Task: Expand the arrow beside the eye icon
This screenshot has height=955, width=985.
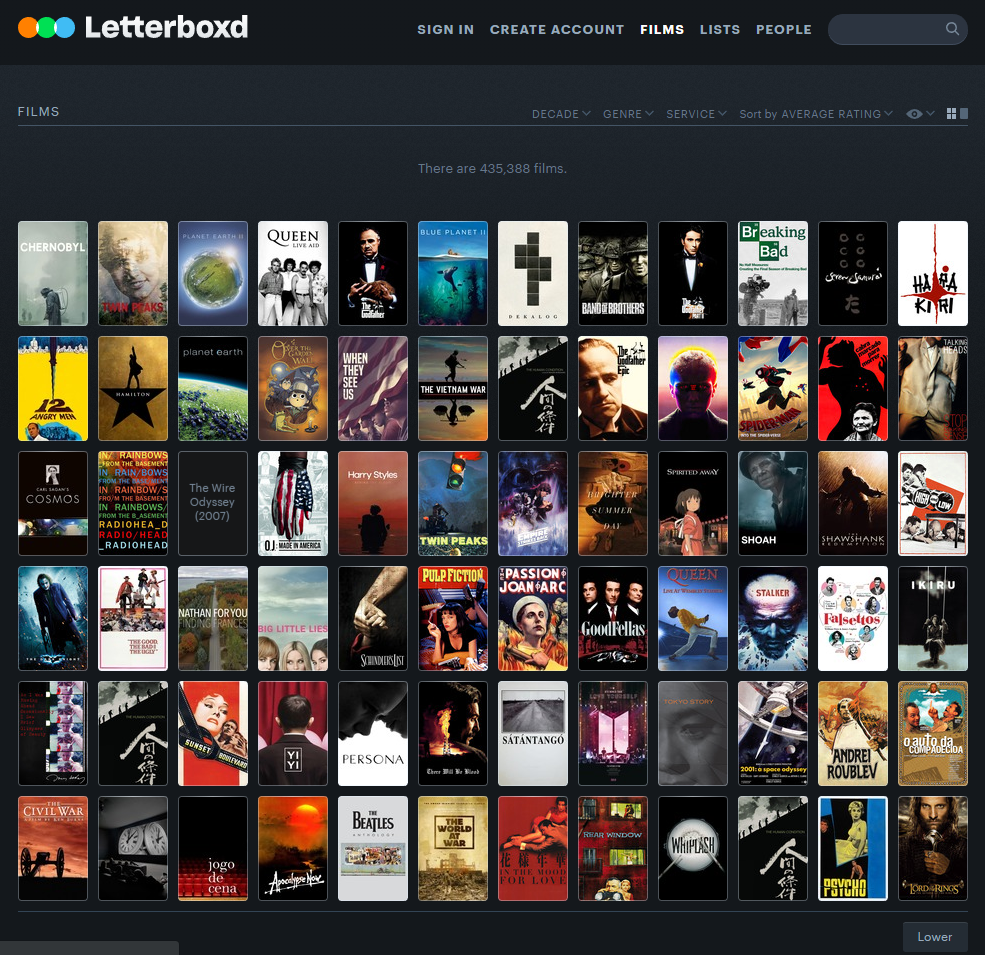Action: (x=930, y=114)
